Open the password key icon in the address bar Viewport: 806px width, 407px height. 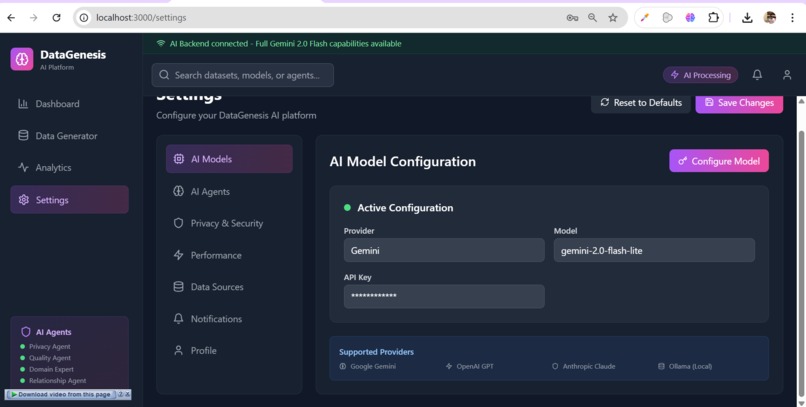click(x=572, y=17)
